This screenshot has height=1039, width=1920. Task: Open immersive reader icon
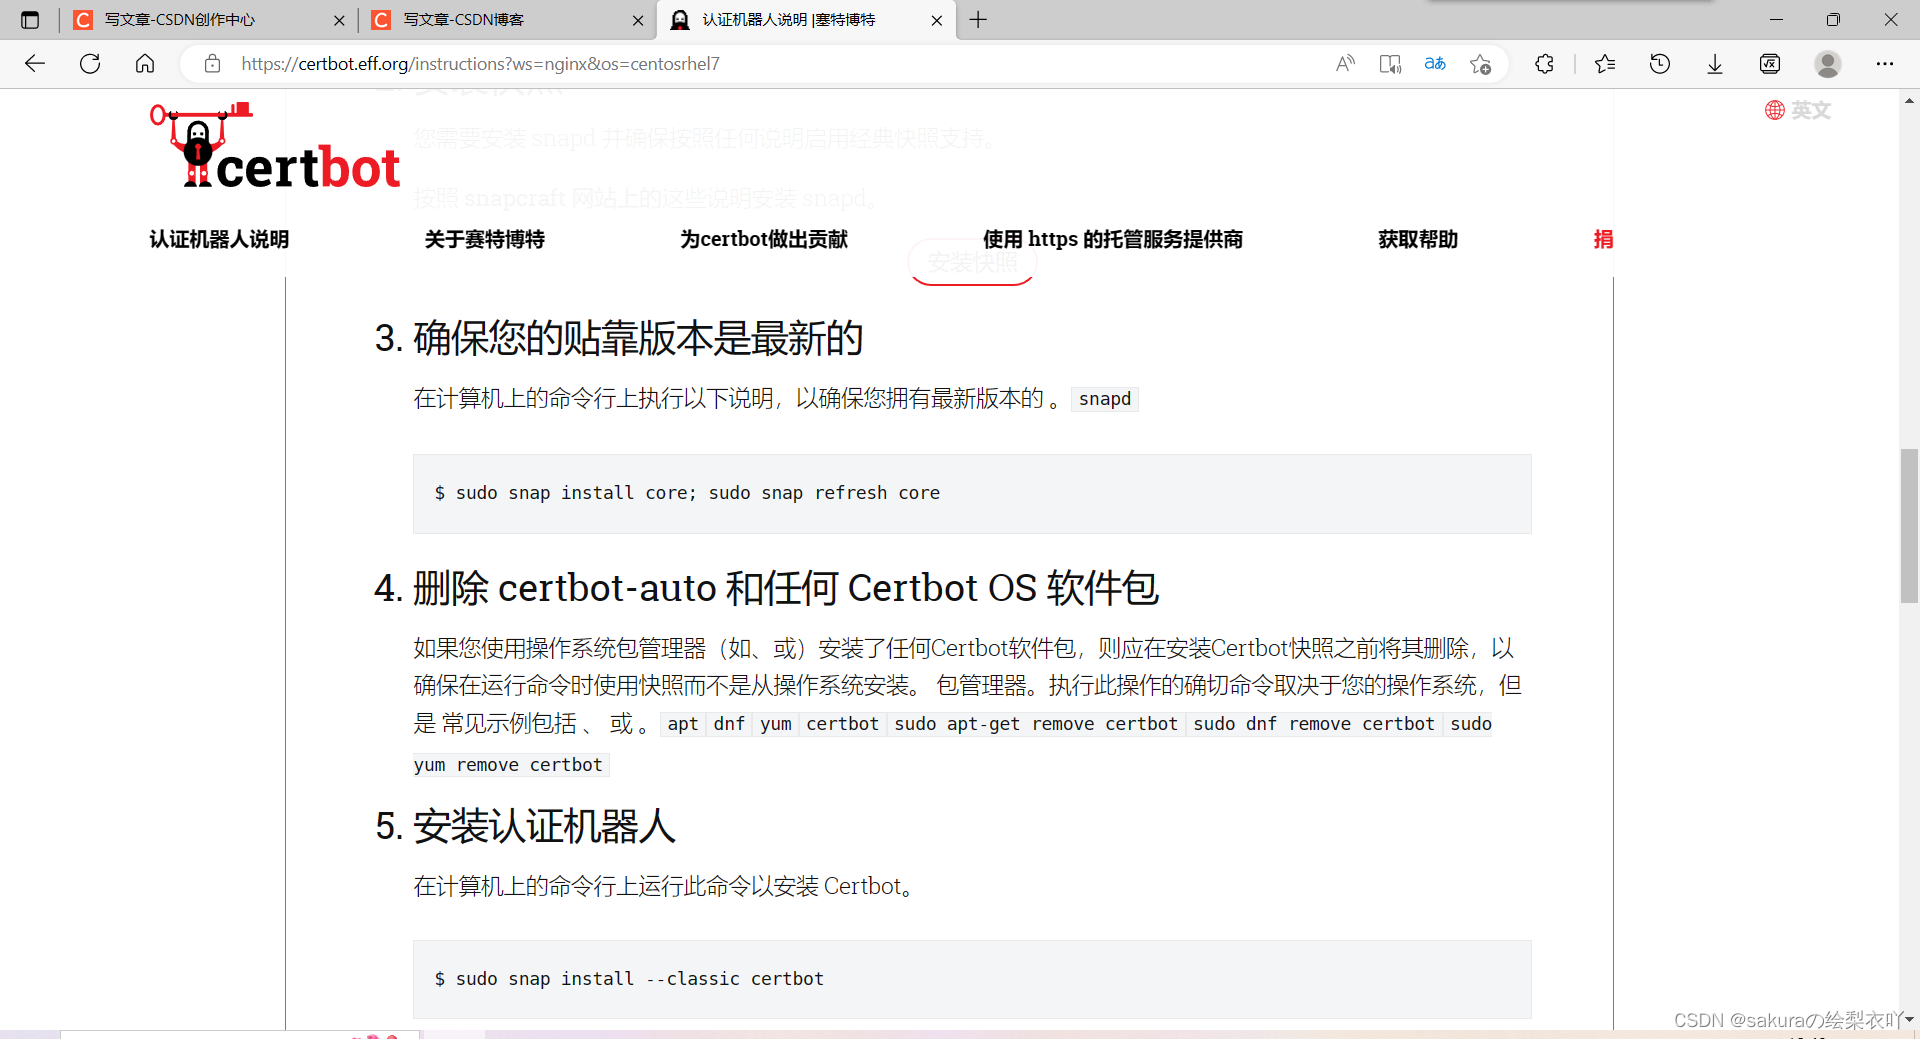point(1390,64)
